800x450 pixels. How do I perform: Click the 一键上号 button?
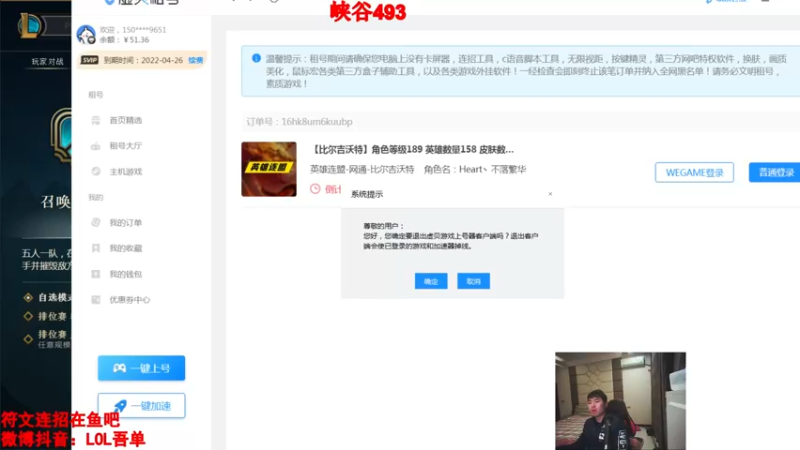(x=141, y=368)
